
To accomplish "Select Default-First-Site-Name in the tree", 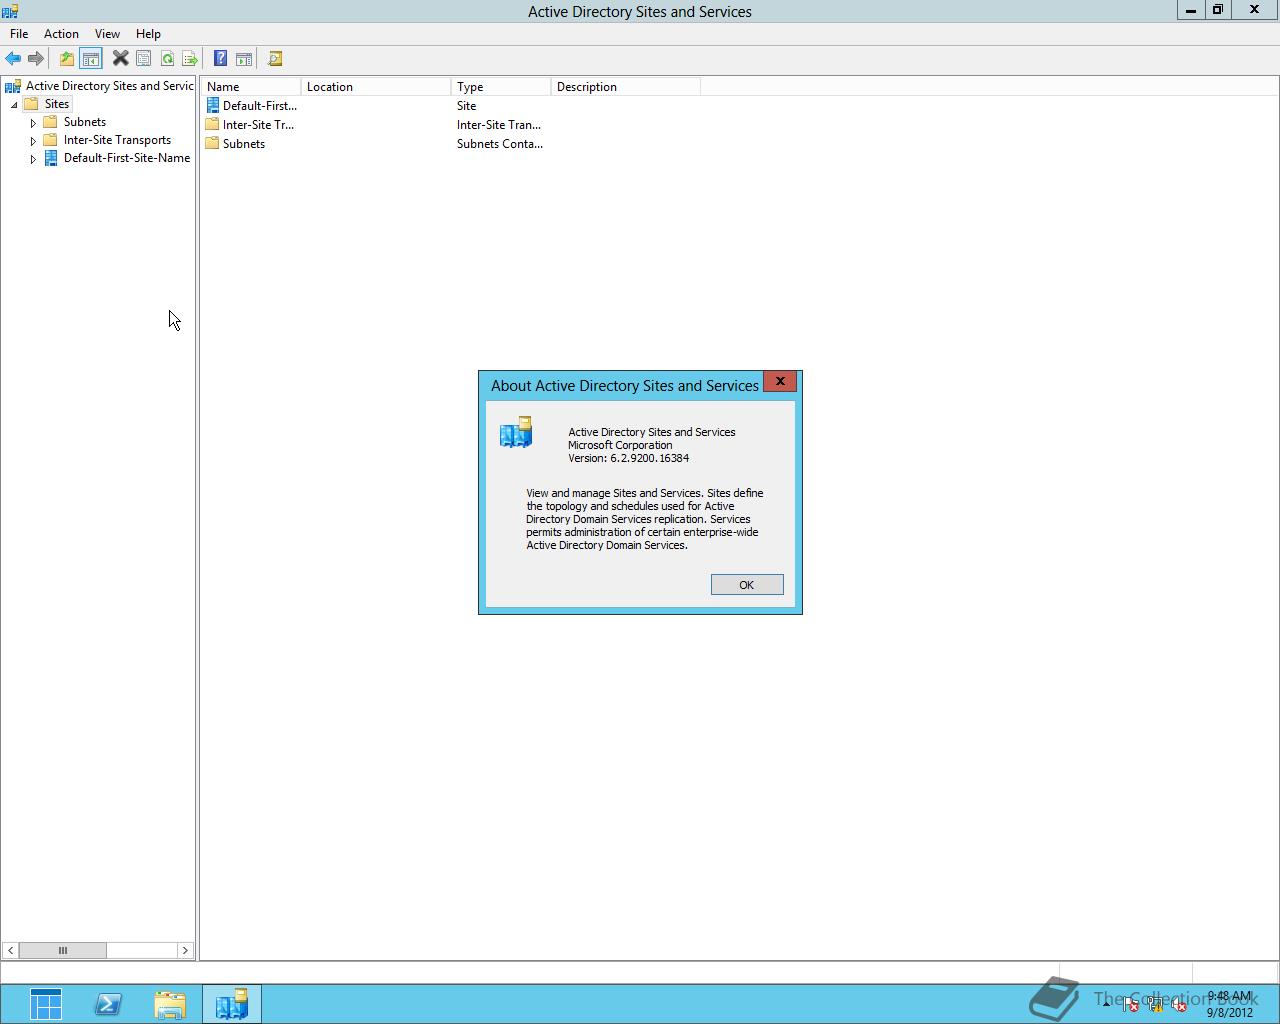I will click(127, 158).
